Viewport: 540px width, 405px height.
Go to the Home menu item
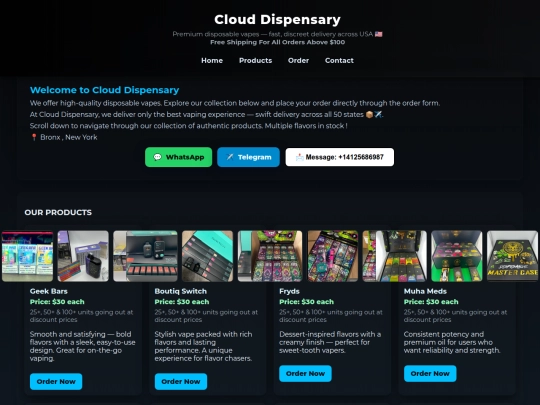click(212, 61)
